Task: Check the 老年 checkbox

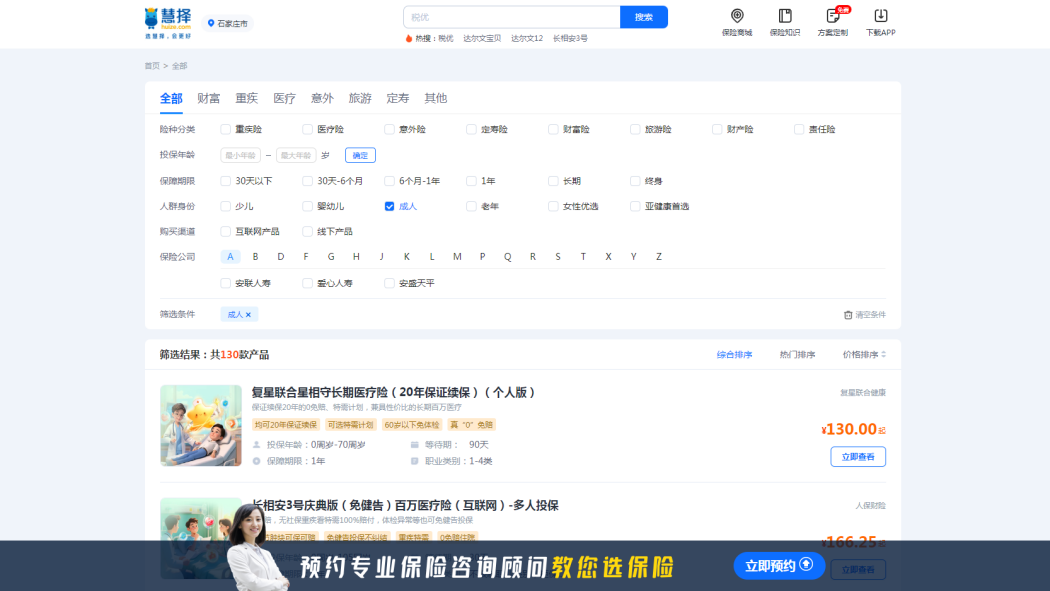Action: 471,206
